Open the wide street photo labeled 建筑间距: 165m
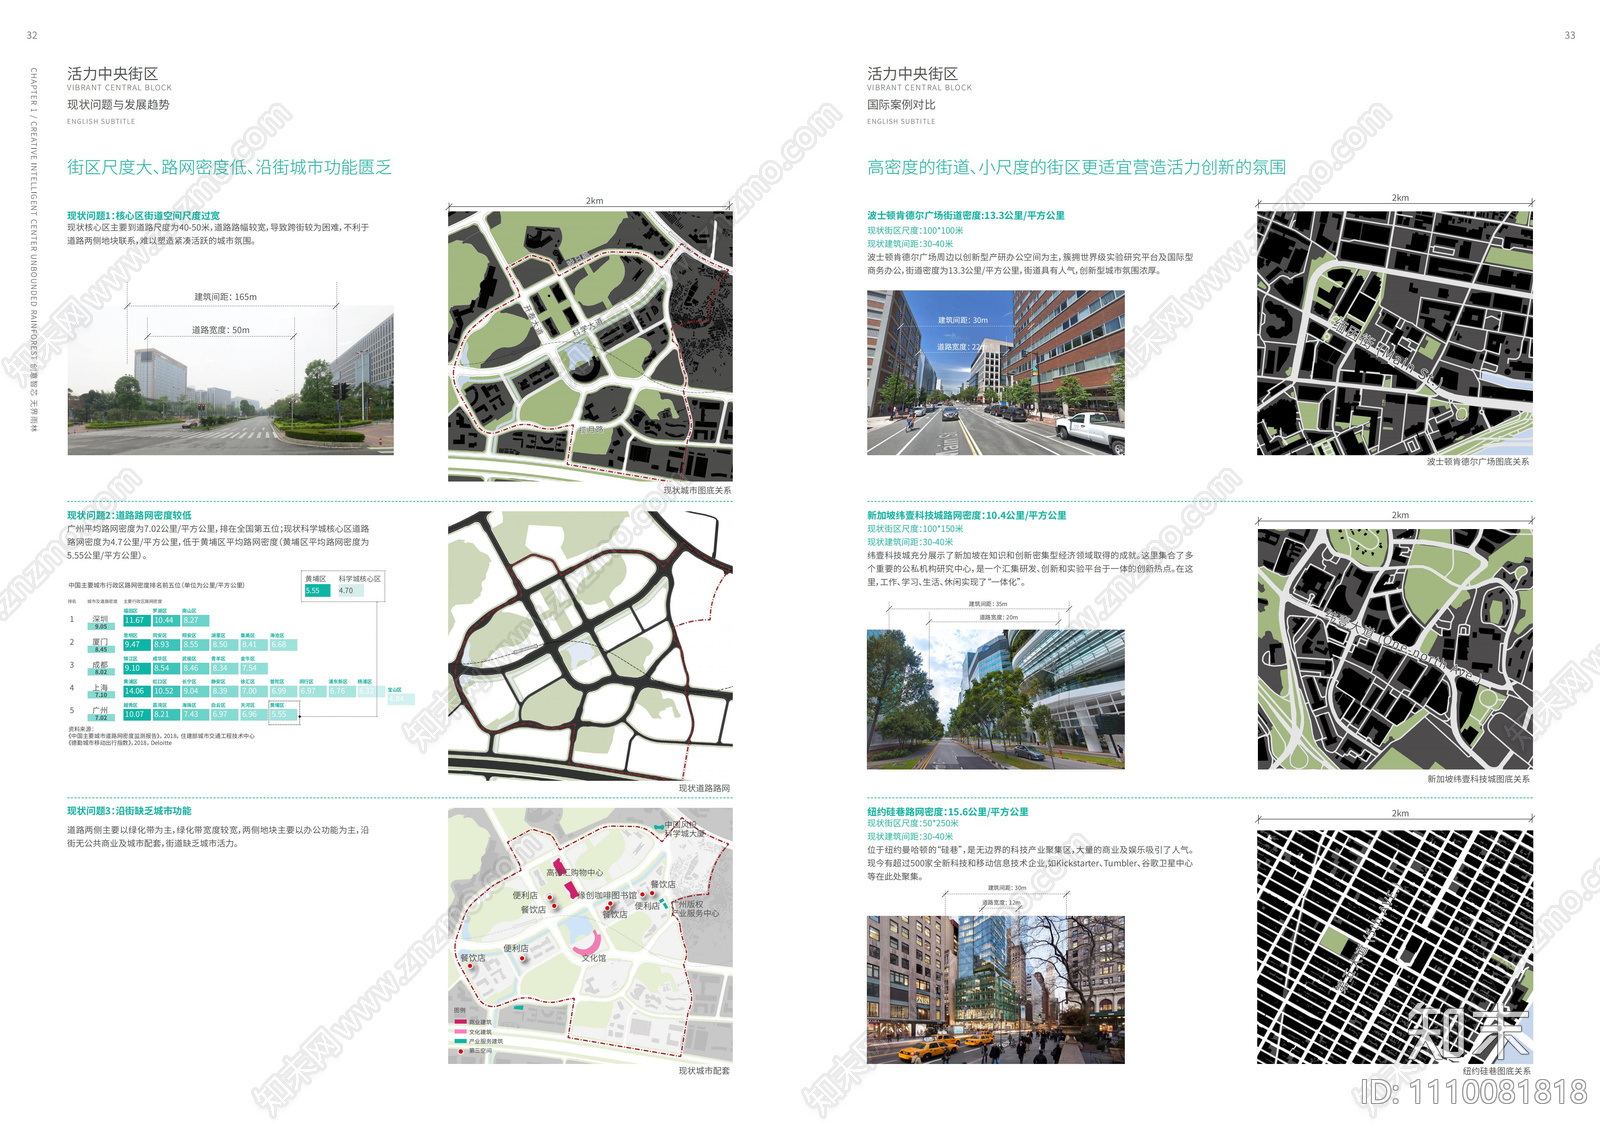The height and width of the screenshot is (1131, 1600). (x=230, y=381)
